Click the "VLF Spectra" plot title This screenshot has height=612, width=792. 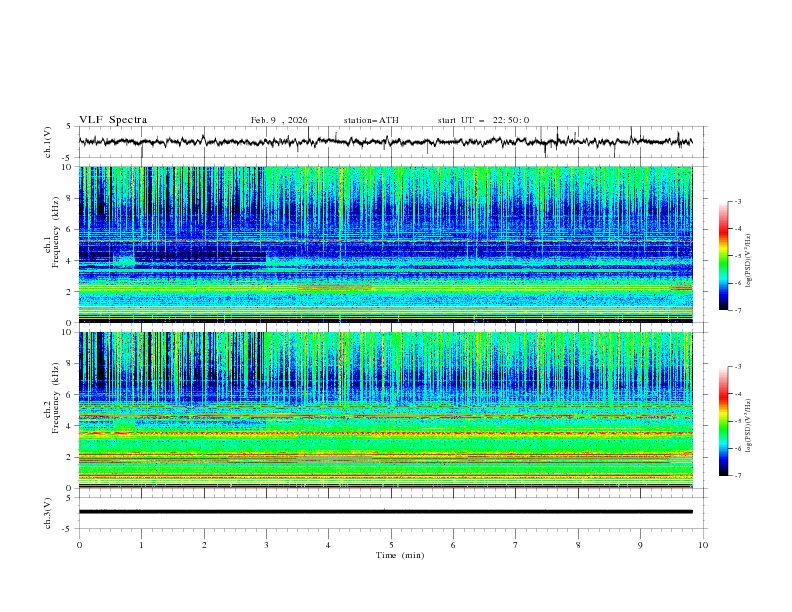pyautogui.click(x=113, y=120)
